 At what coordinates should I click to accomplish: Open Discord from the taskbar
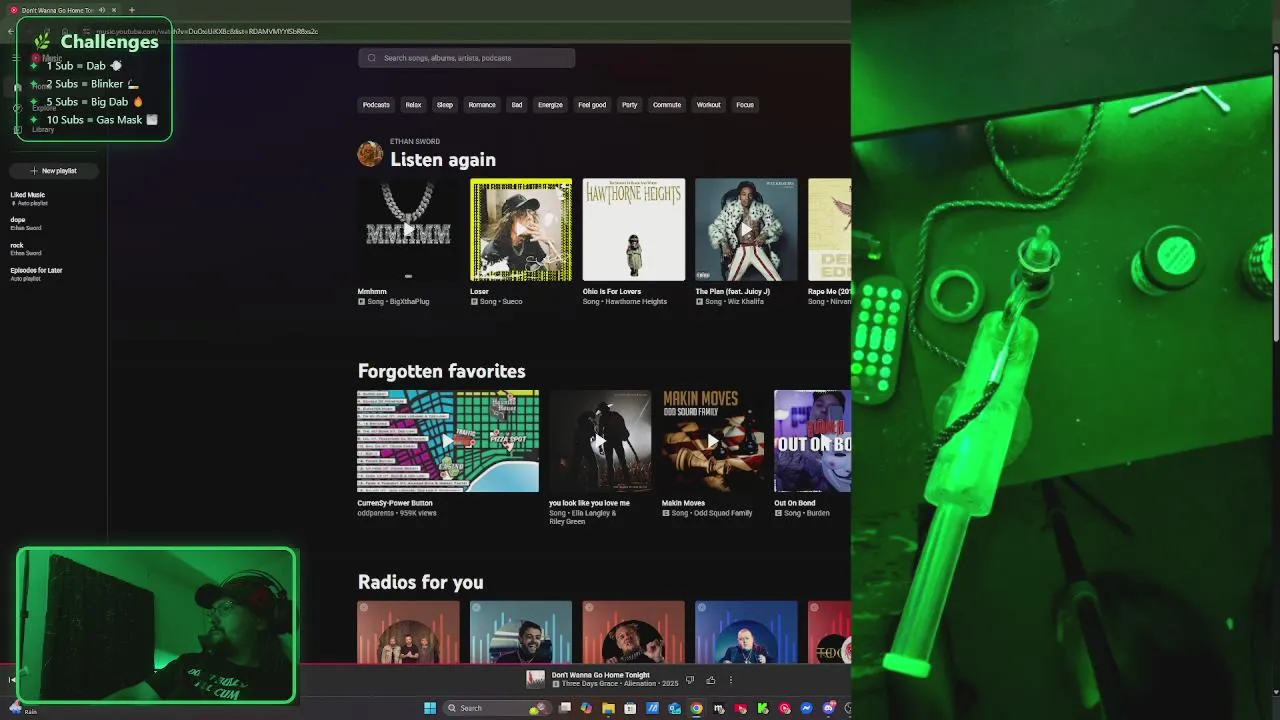(x=829, y=708)
